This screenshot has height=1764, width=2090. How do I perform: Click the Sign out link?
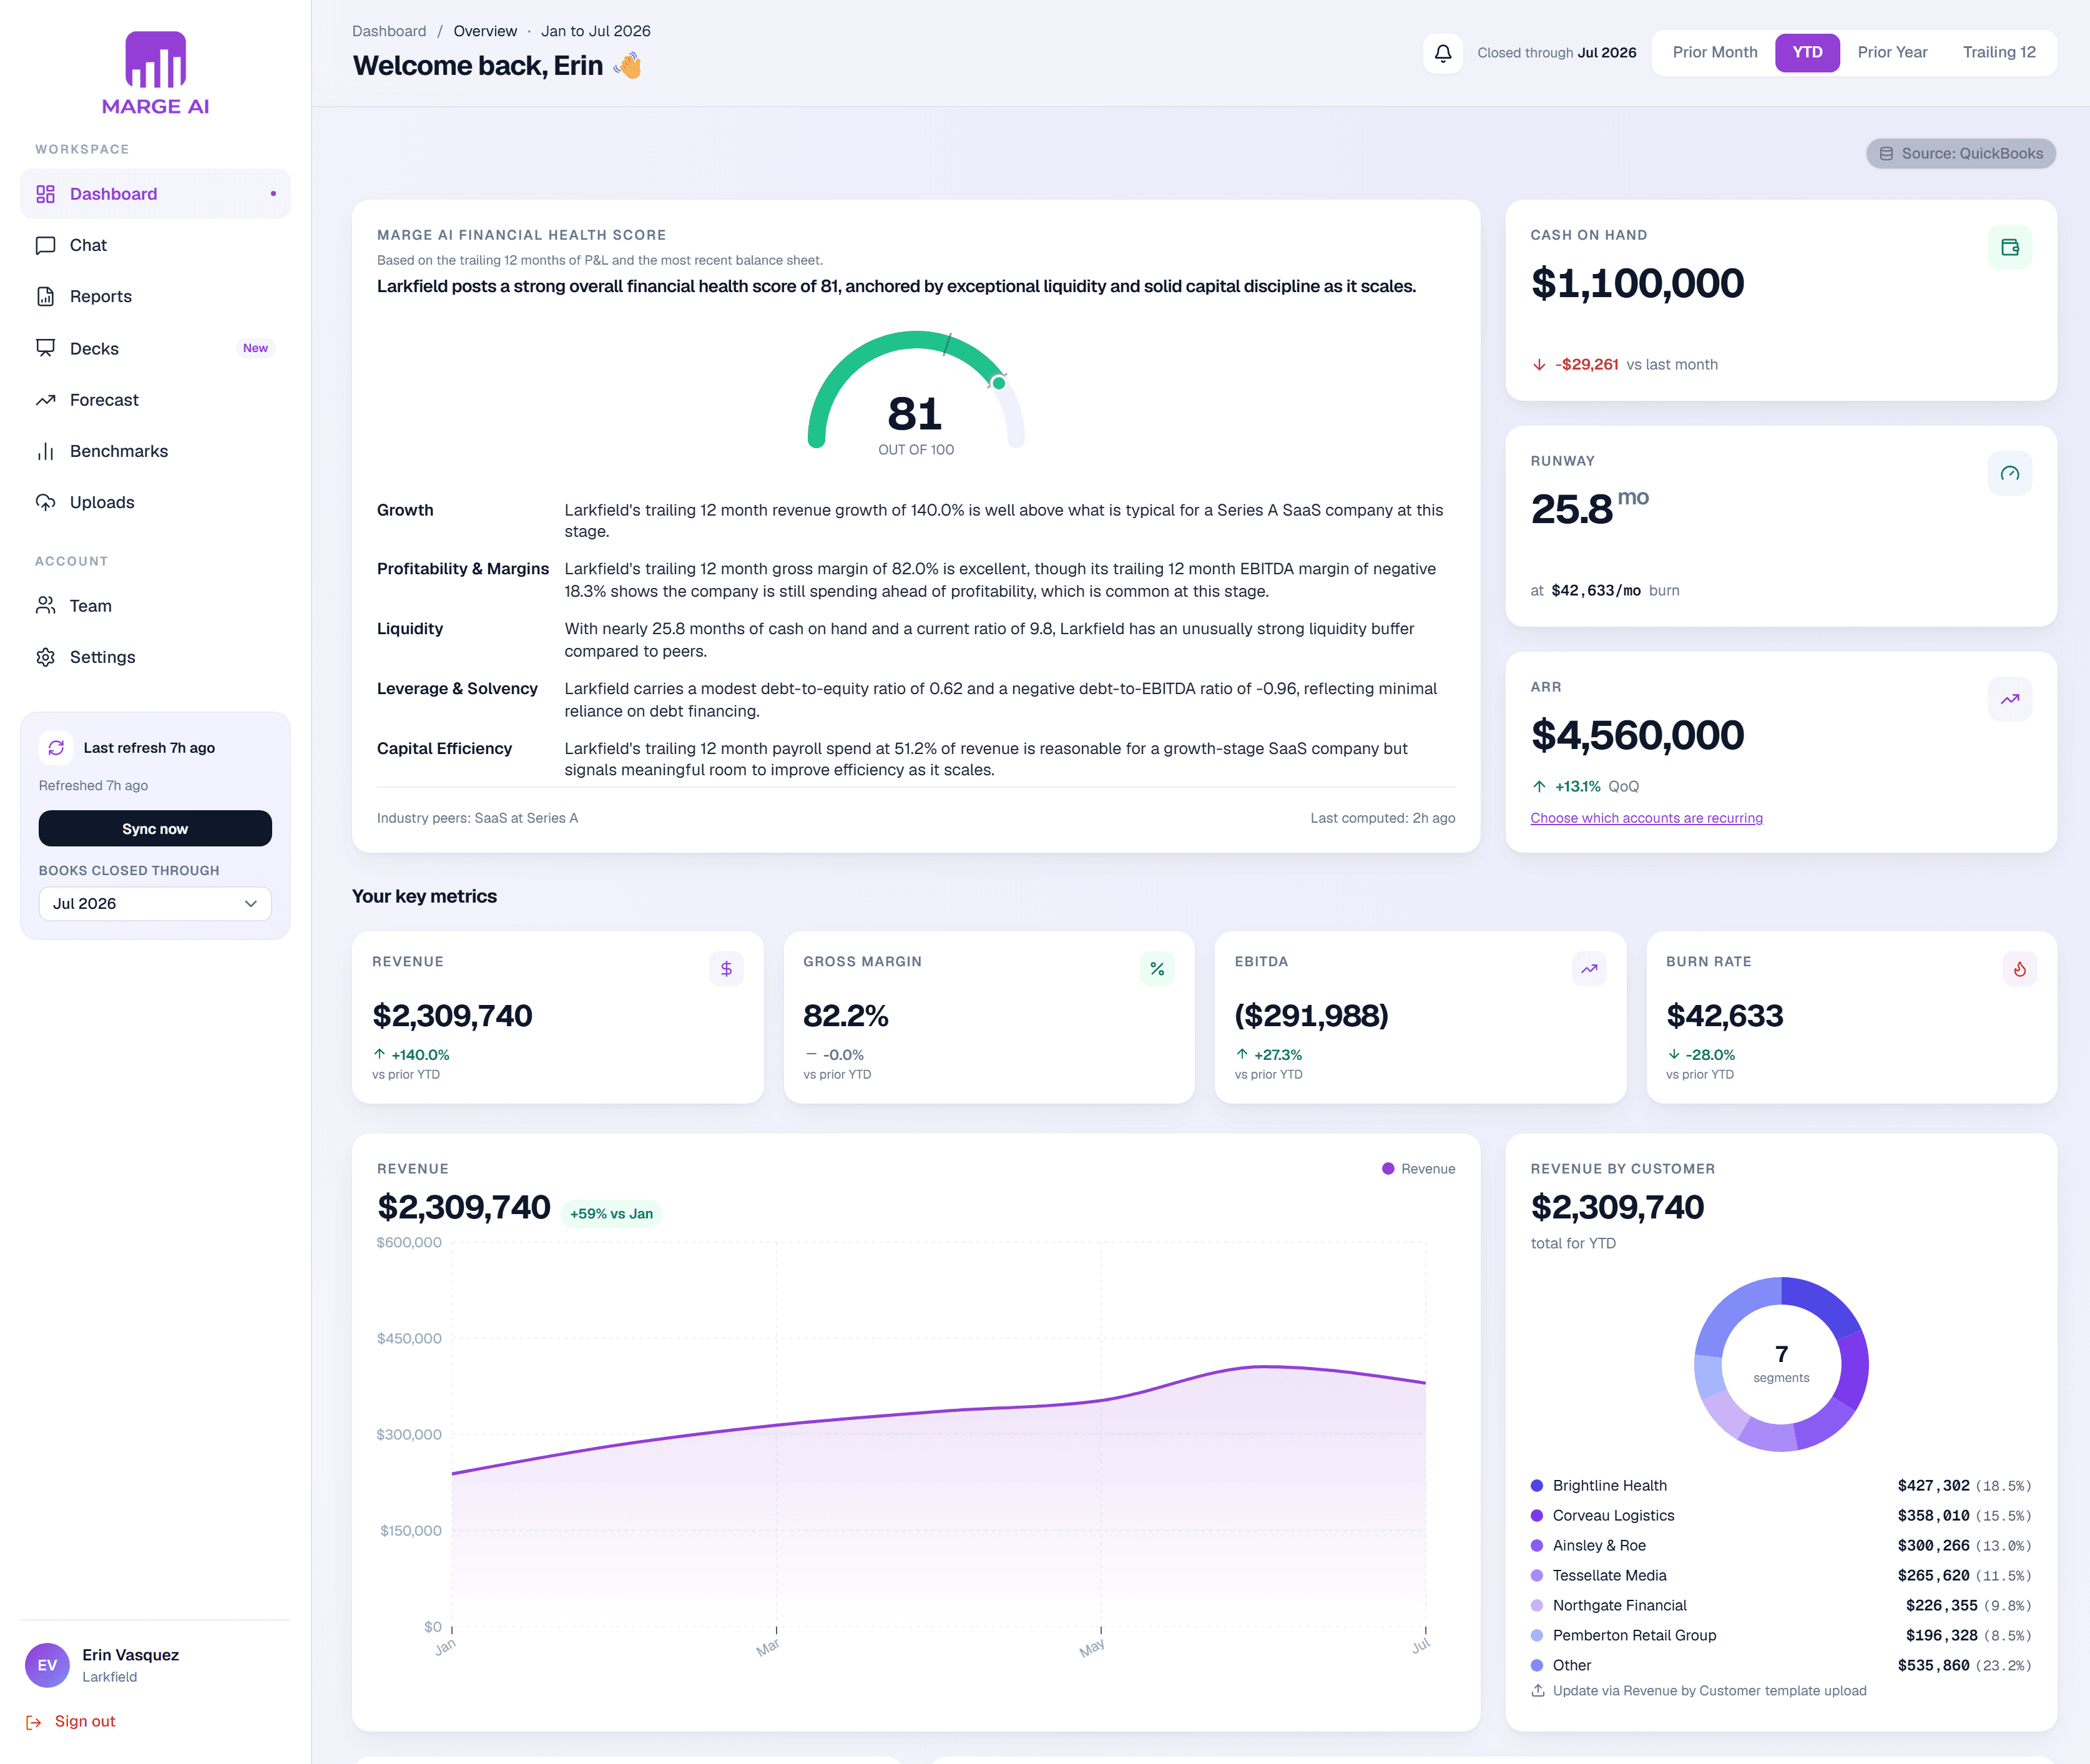pyautogui.click(x=85, y=1721)
